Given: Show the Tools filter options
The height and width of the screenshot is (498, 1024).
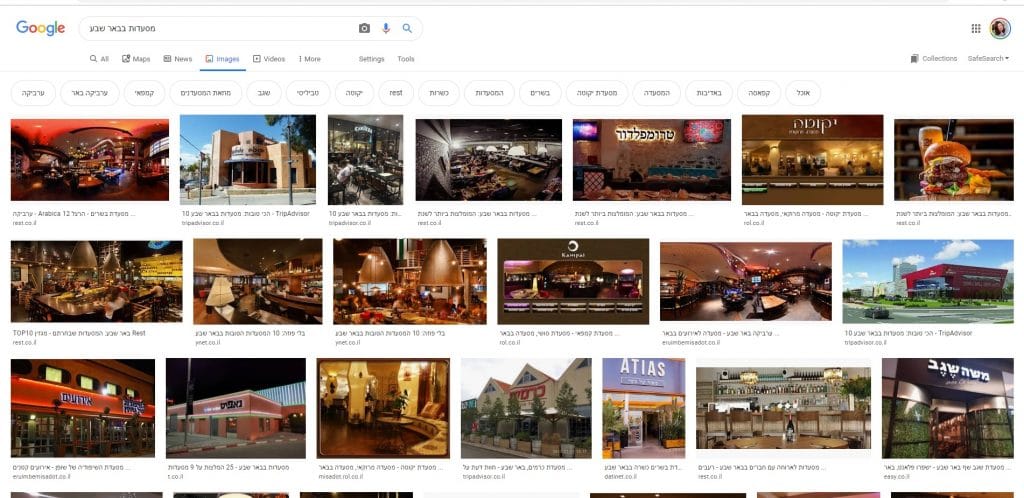Looking at the screenshot, I should [405, 59].
